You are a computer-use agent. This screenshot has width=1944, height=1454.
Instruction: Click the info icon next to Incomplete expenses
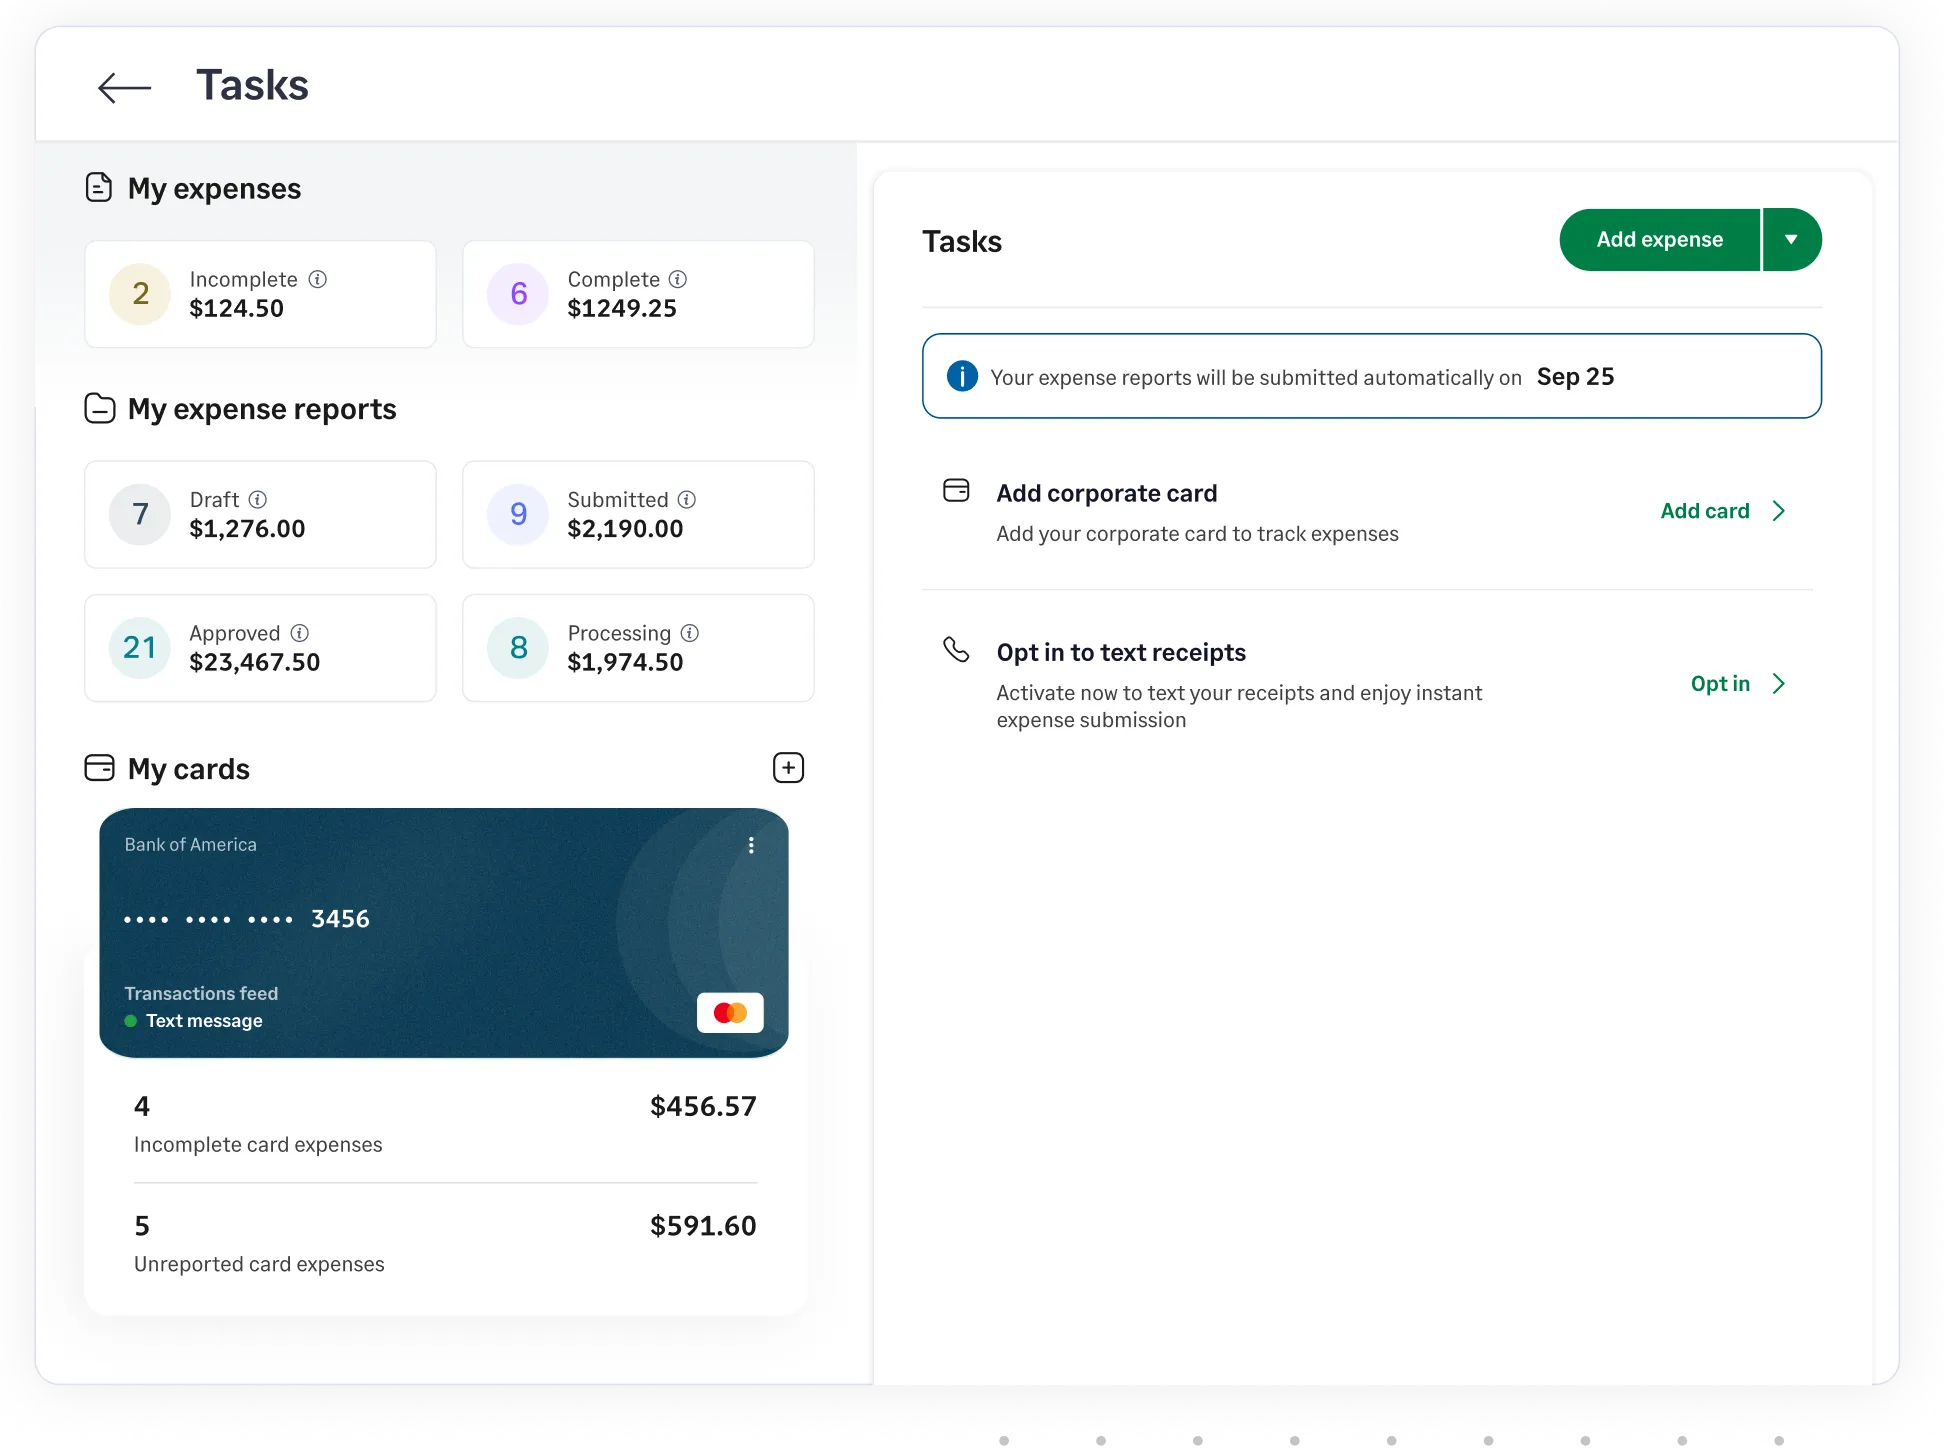[x=318, y=279]
